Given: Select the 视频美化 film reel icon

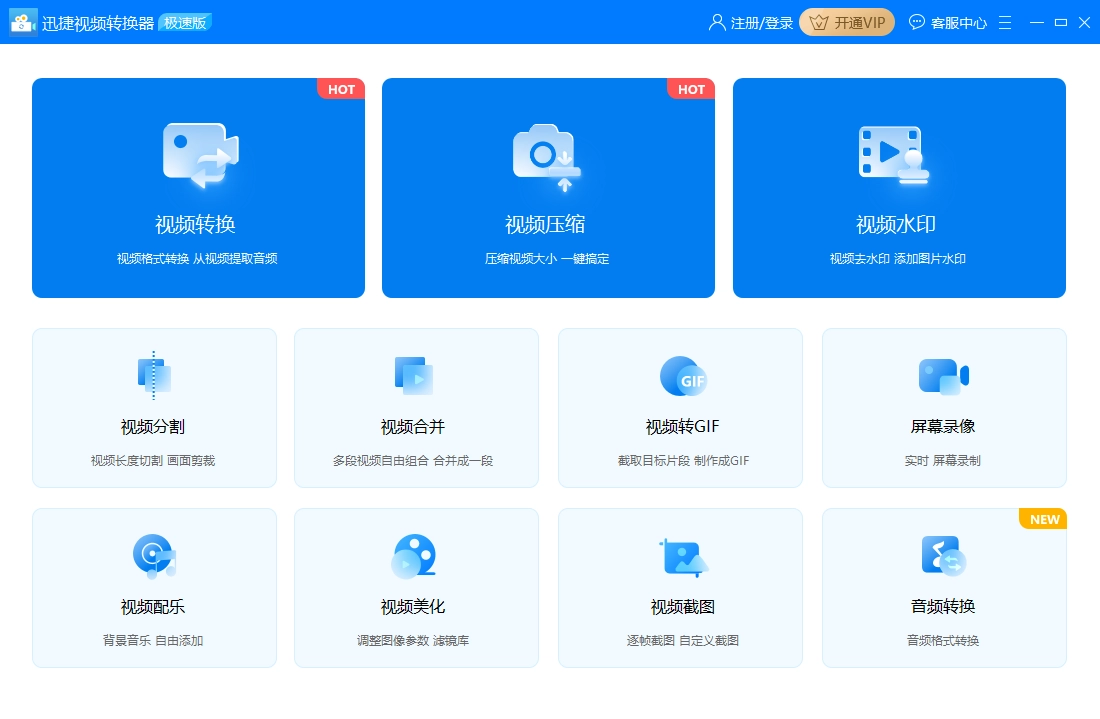Looking at the screenshot, I should pyautogui.click(x=413, y=556).
